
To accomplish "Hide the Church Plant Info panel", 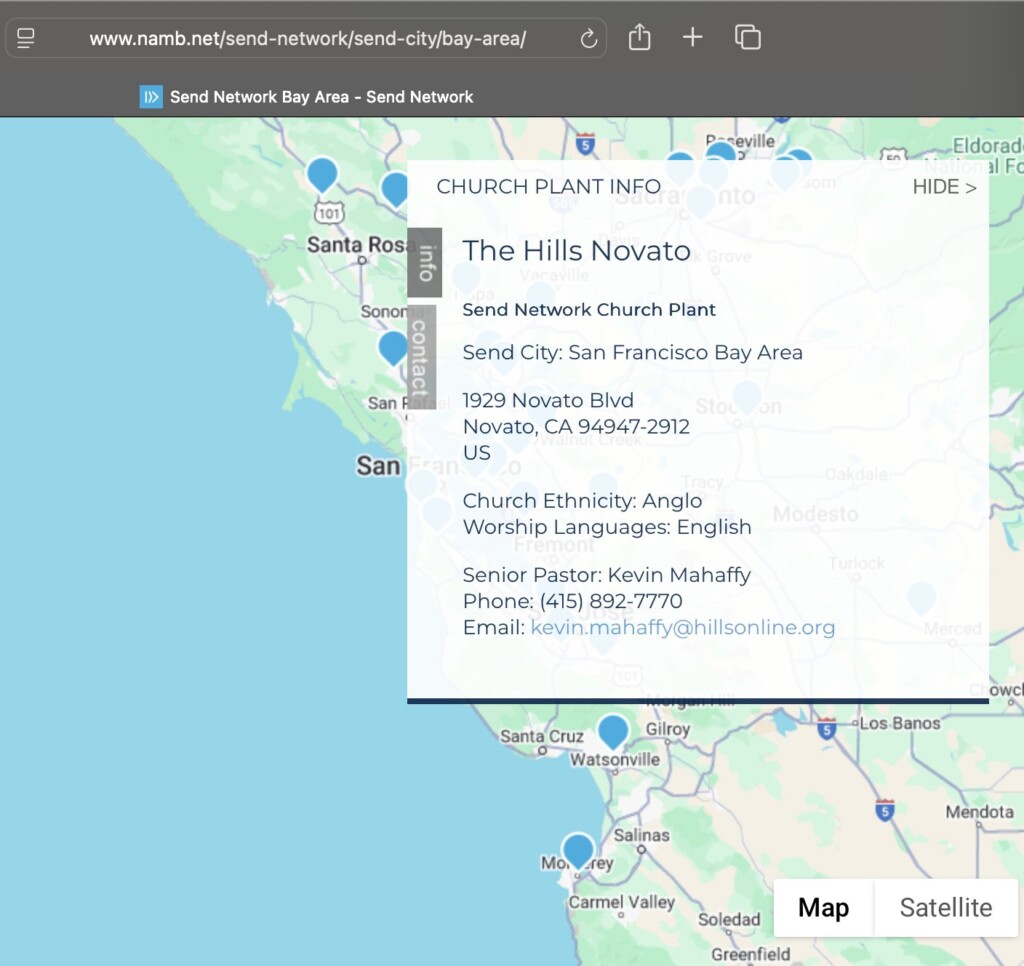I will [944, 187].
